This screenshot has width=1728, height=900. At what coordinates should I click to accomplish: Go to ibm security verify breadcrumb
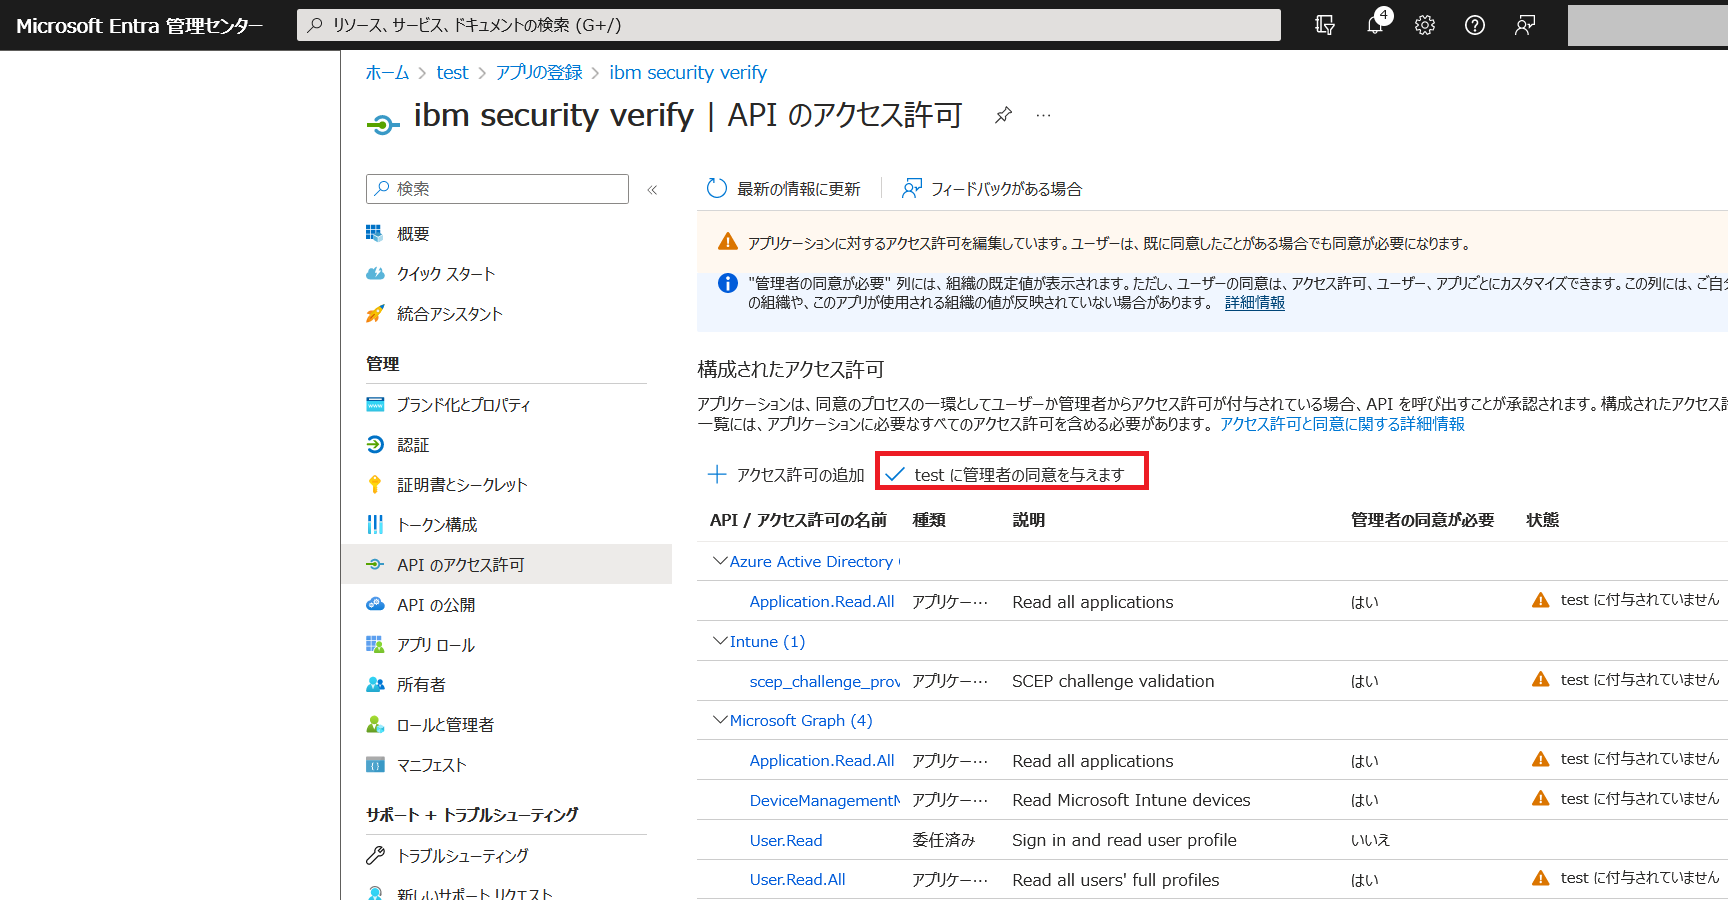click(688, 72)
